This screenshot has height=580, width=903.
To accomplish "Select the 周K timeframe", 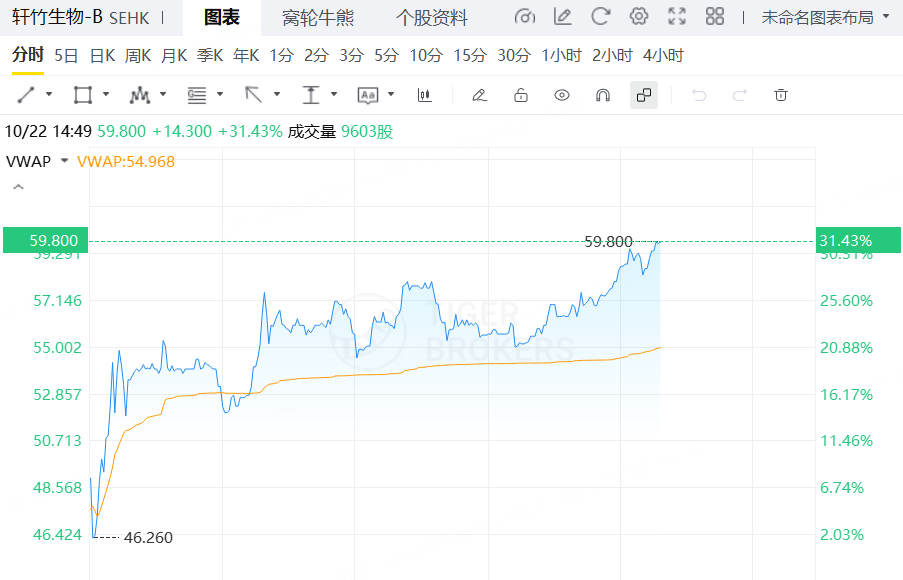I will pos(138,55).
